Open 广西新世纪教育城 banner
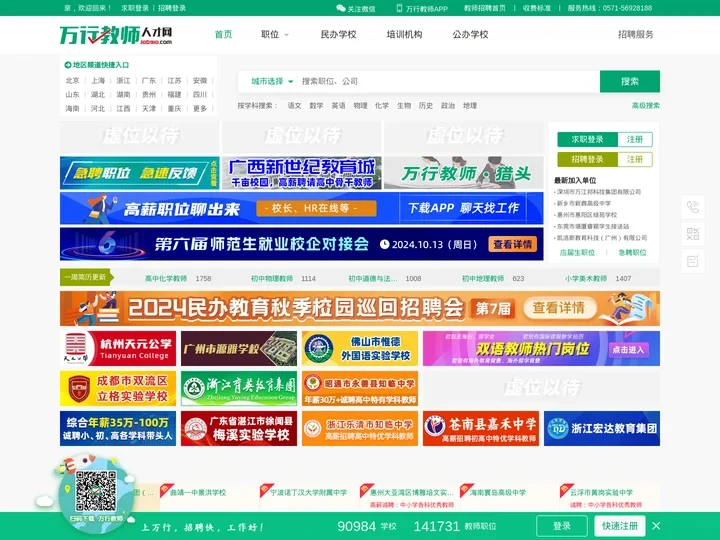 [302, 173]
